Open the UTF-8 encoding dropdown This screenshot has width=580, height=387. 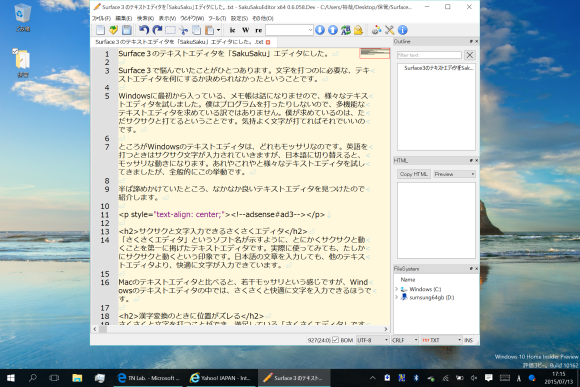[x=372, y=340]
